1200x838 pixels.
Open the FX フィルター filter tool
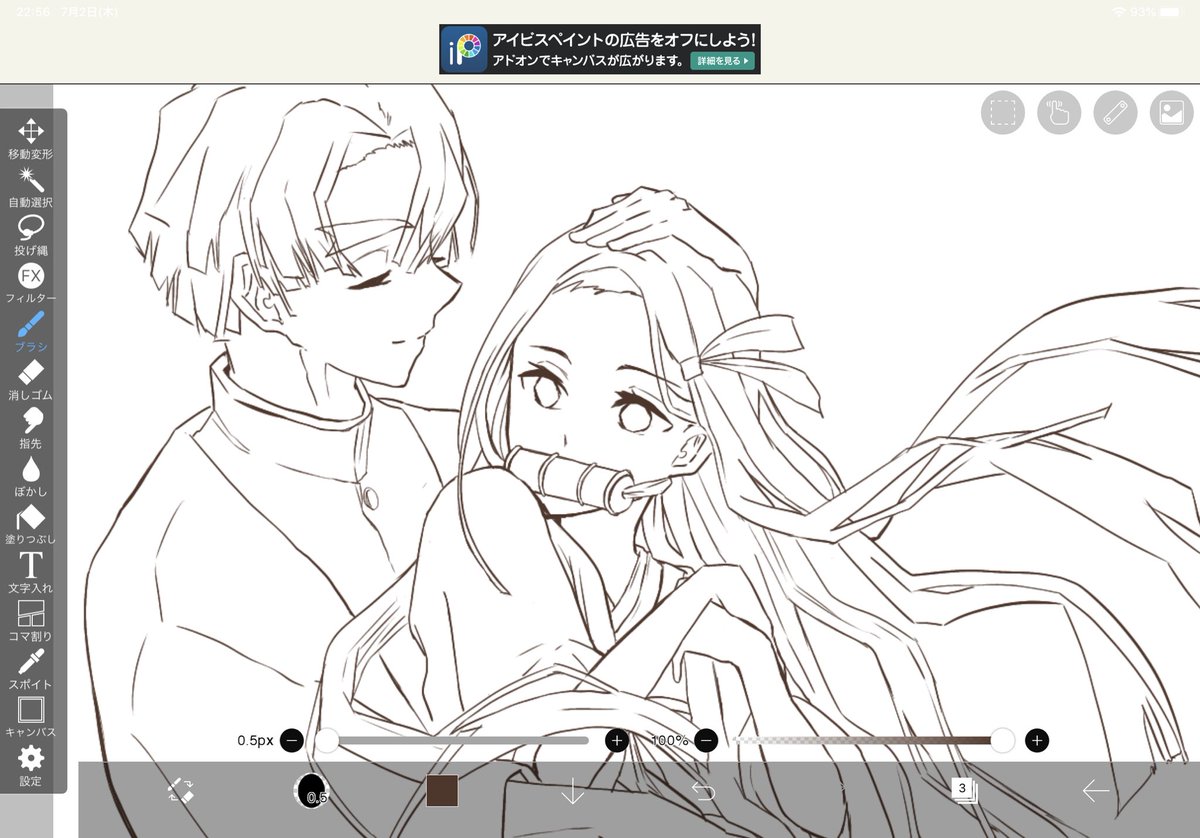31,283
